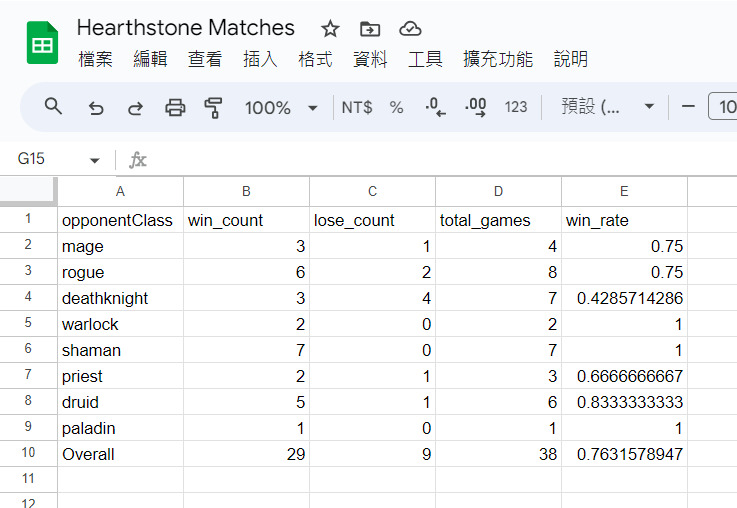Select the paladin cell
The width and height of the screenshot is (737, 508).
(x=120, y=428)
